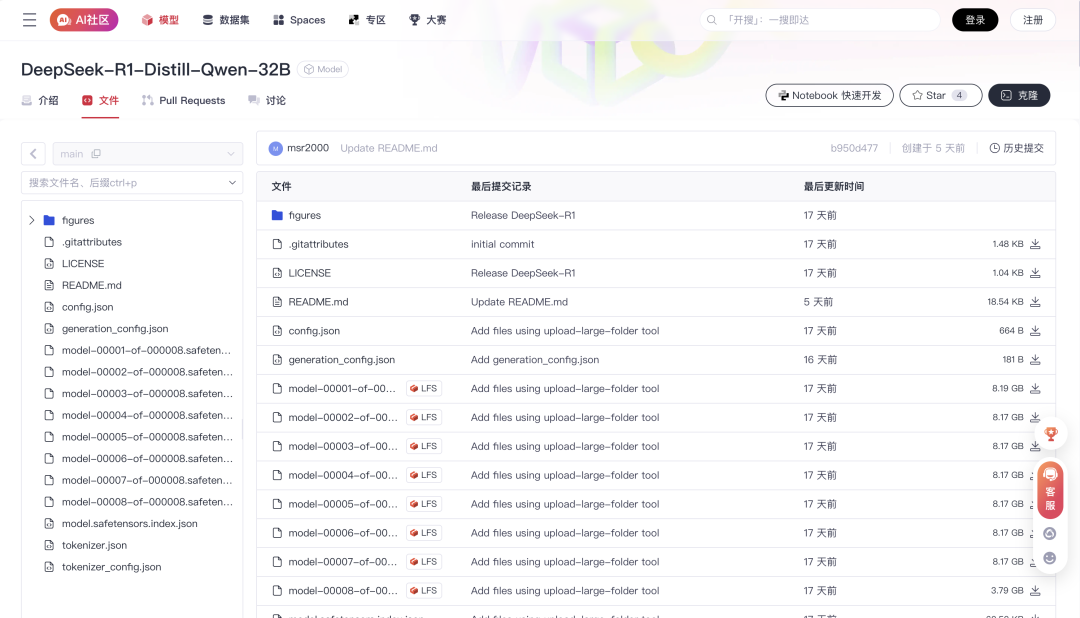Select tokenizer.json in the file tree
This screenshot has height=618, width=1080.
(x=94, y=545)
